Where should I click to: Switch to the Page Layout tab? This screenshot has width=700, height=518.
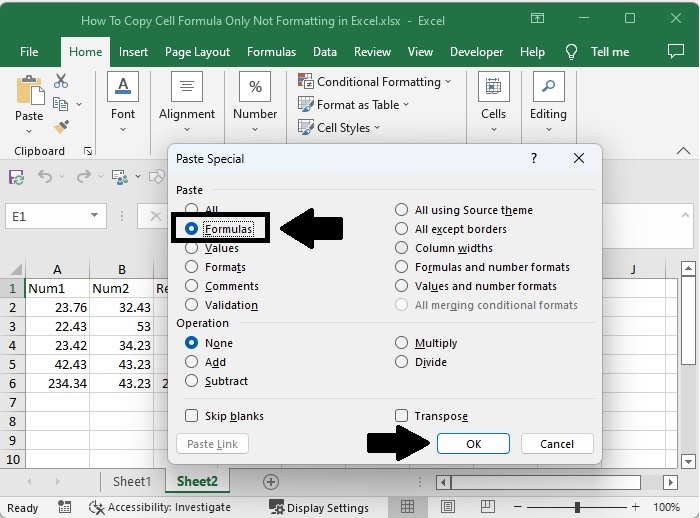pyautogui.click(x=197, y=52)
